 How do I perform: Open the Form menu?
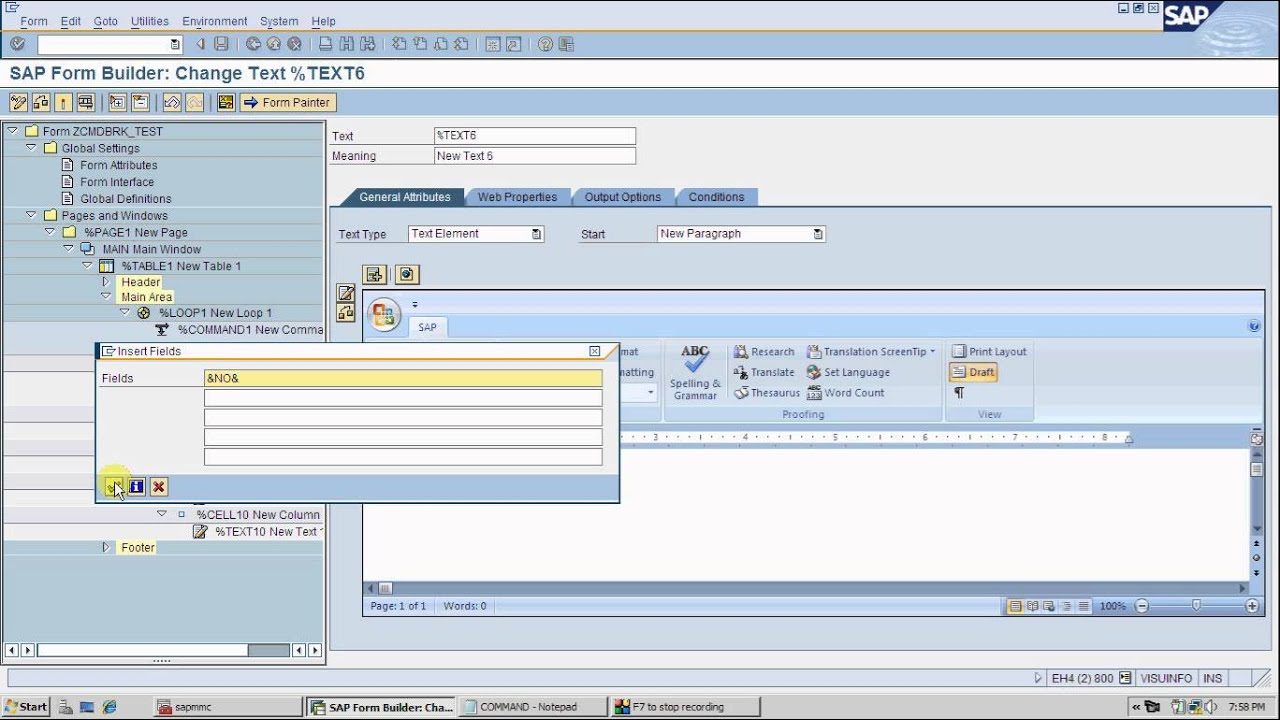coord(33,21)
